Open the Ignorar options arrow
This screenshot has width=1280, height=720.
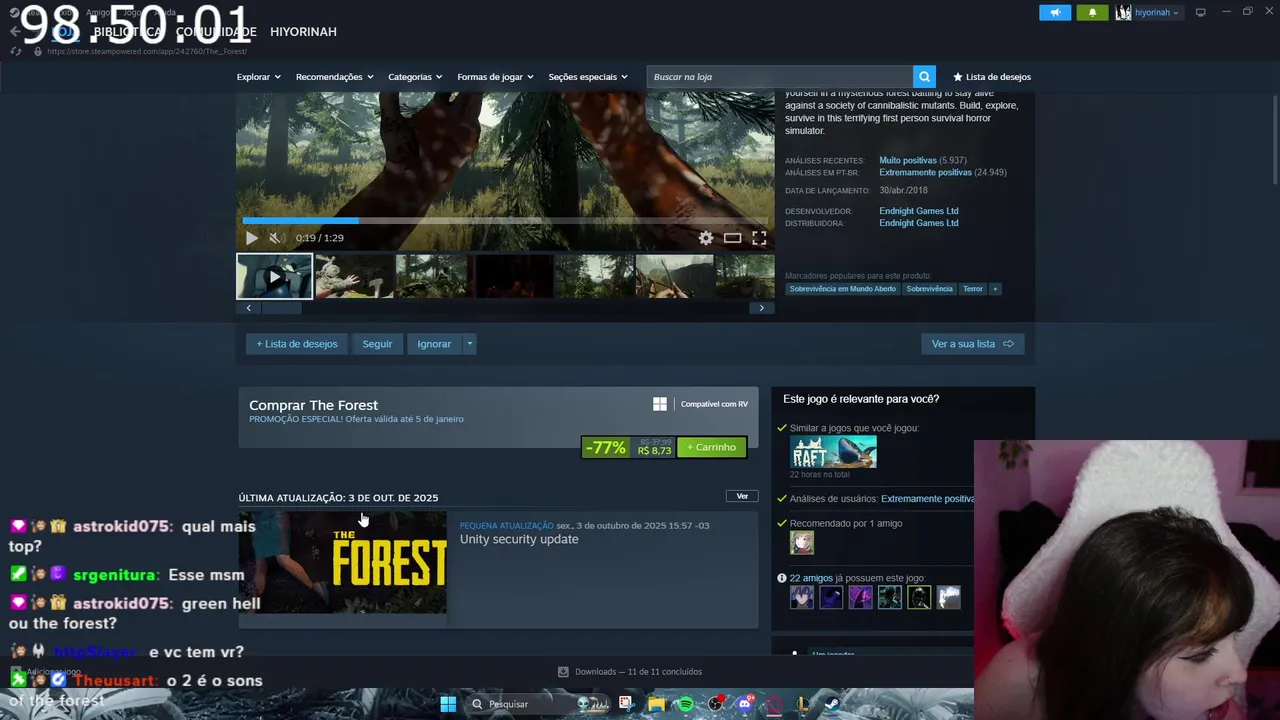[469, 344]
